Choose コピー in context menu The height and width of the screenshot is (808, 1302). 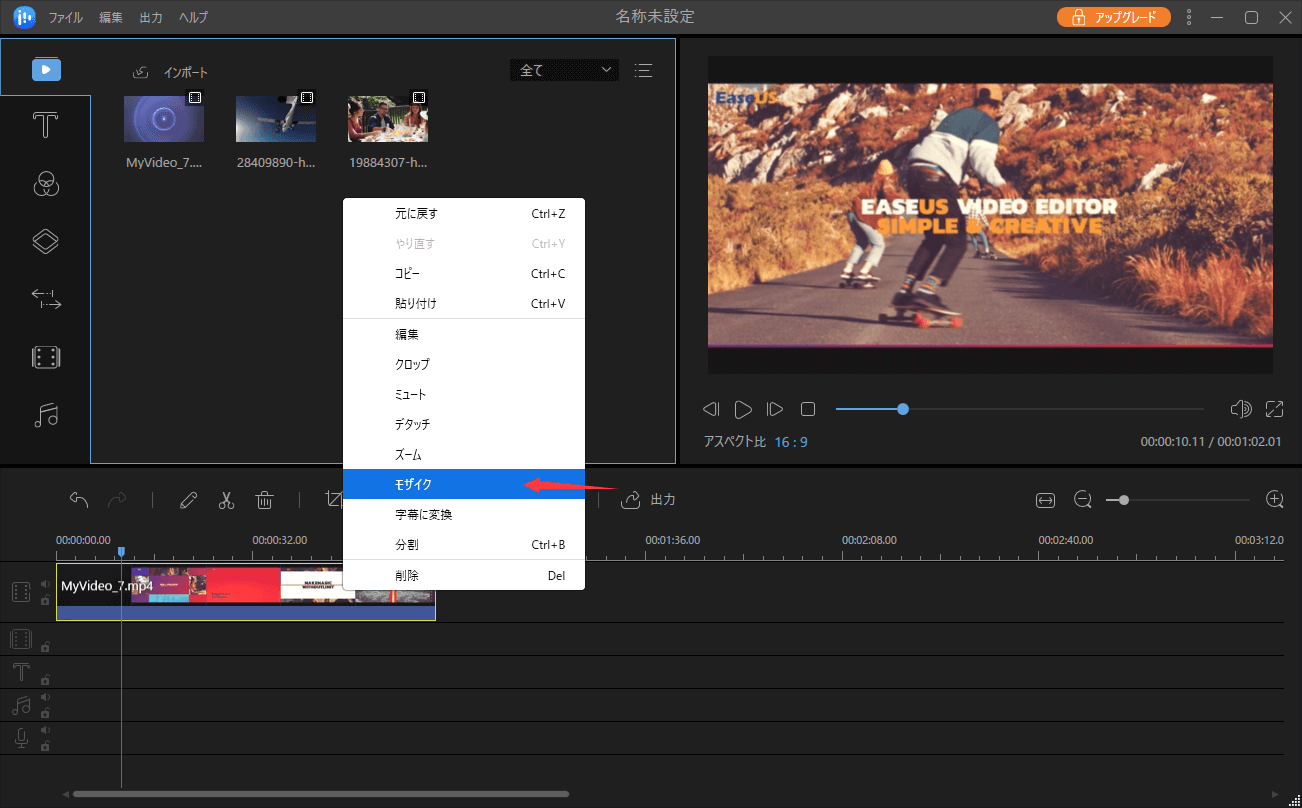[x=464, y=274]
